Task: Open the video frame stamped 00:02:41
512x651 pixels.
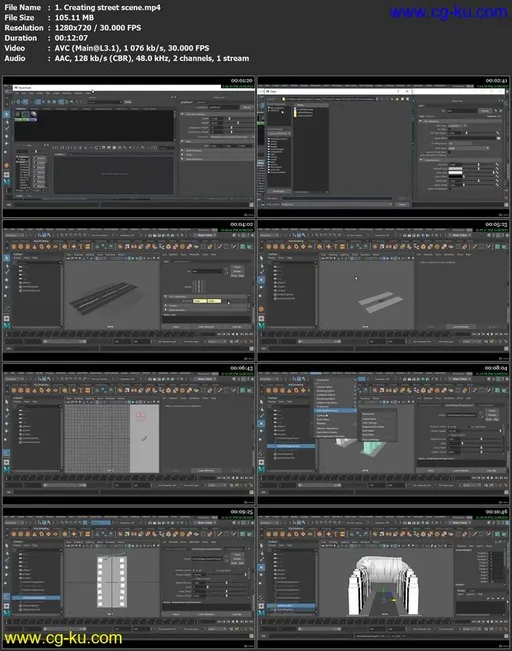Action: [383, 147]
